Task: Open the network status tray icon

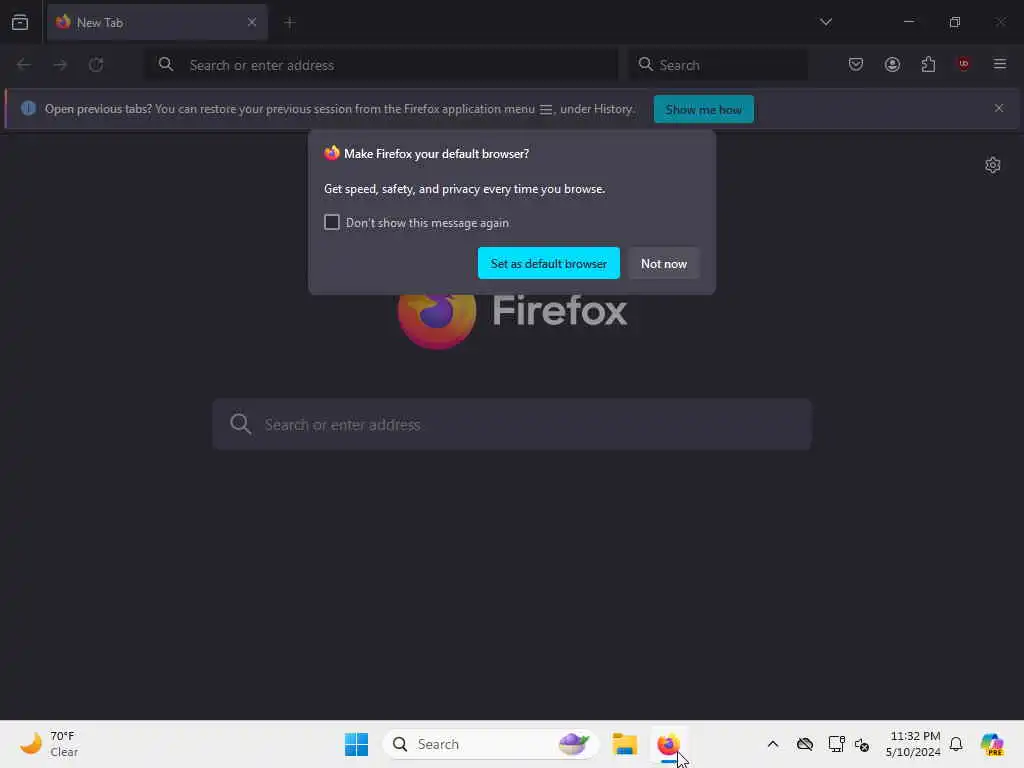Action: coord(836,744)
